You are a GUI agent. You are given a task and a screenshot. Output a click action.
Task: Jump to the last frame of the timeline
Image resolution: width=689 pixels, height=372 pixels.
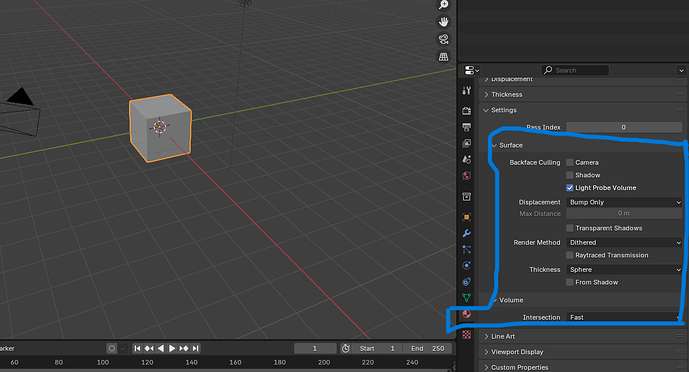195,348
